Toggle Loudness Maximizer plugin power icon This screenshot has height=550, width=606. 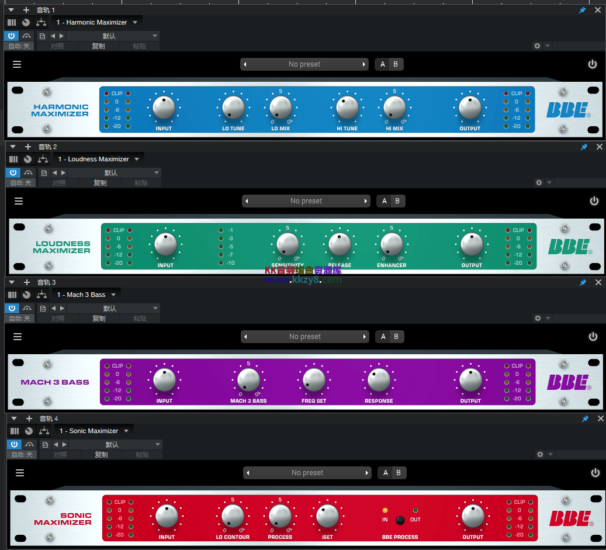(594, 201)
